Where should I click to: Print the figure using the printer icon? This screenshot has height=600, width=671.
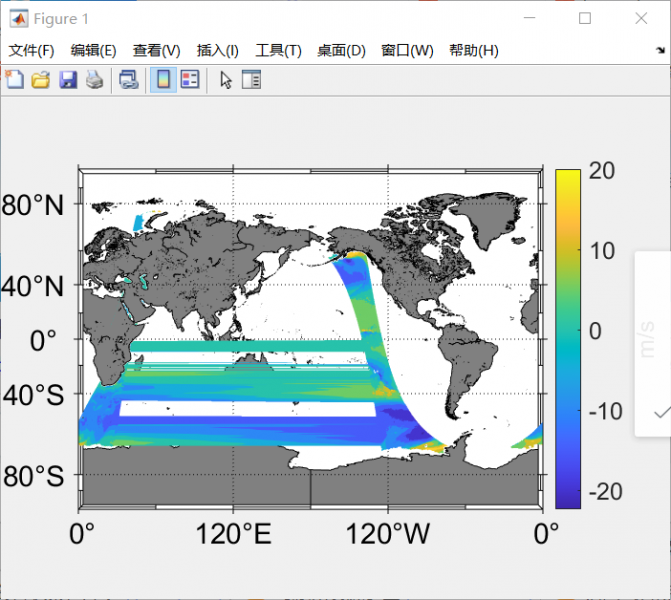(93, 80)
